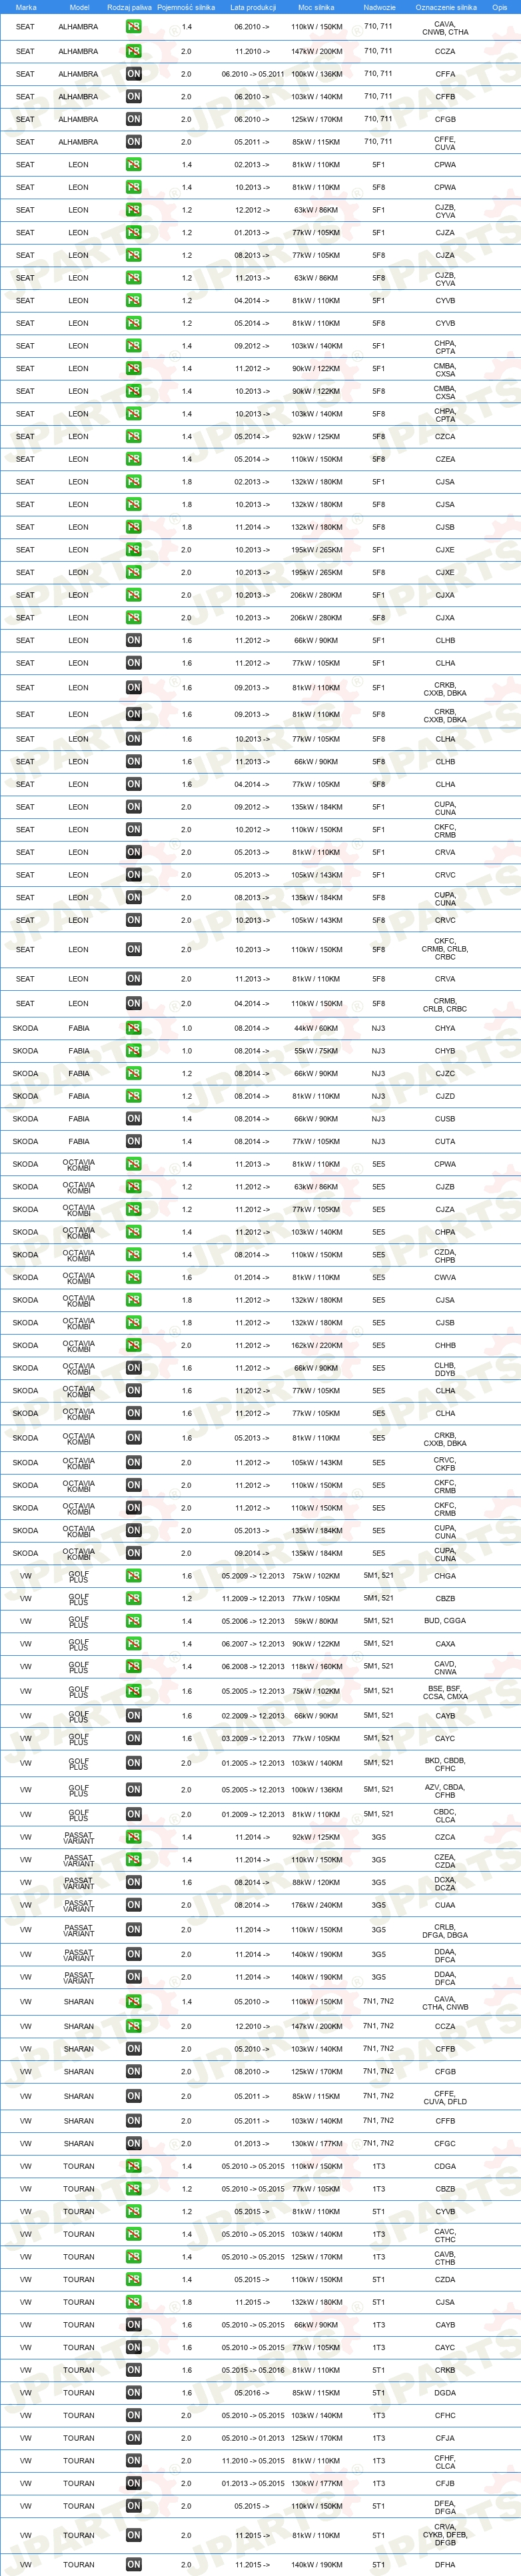Click the diesel icon in Touran DFHA row
This screenshot has height=2576, width=521.
133,2564
